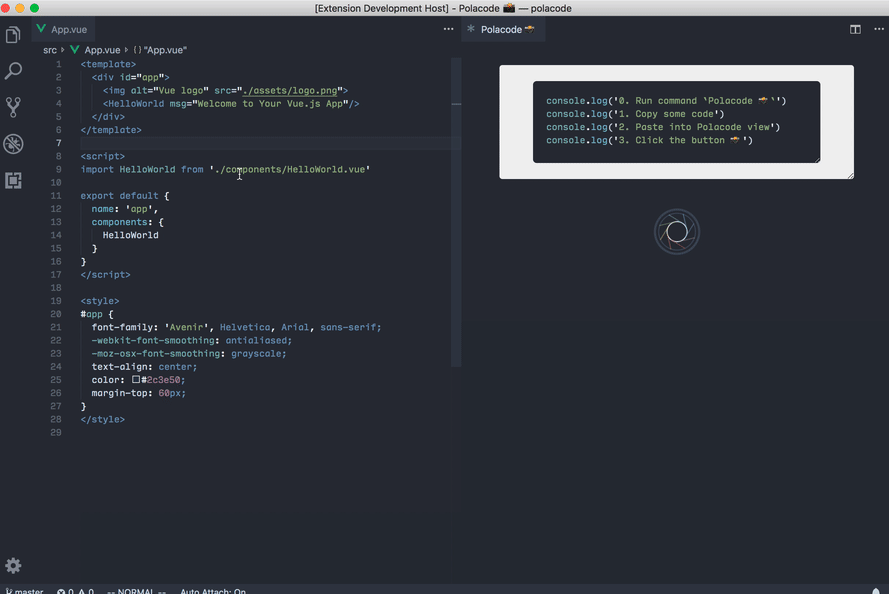Click the #2c3e50 color swatch

pyautogui.click(x=136, y=379)
